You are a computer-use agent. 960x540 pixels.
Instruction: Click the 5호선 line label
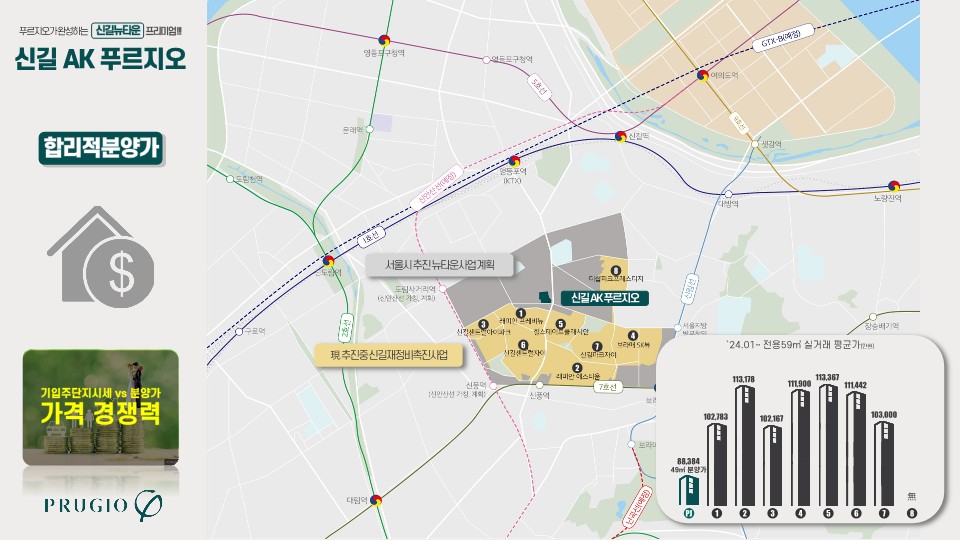tap(539, 88)
